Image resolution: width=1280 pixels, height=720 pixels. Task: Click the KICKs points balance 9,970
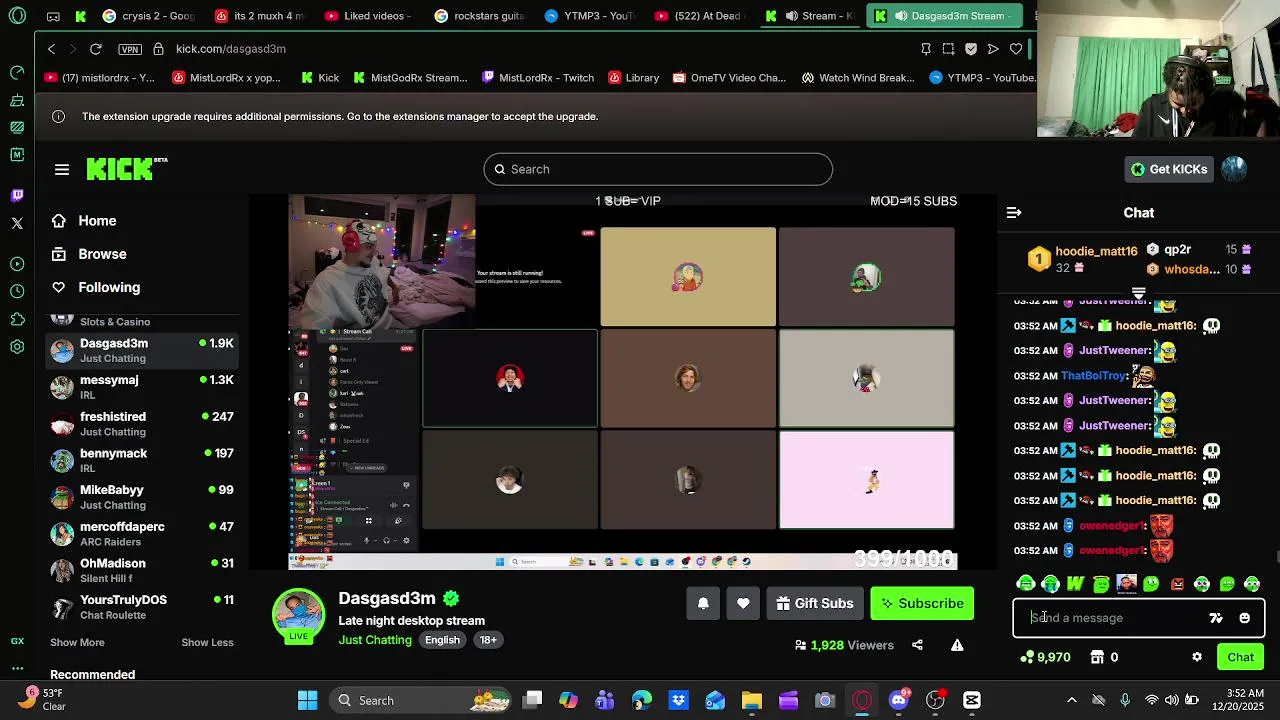pyautogui.click(x=1045, y=657)
